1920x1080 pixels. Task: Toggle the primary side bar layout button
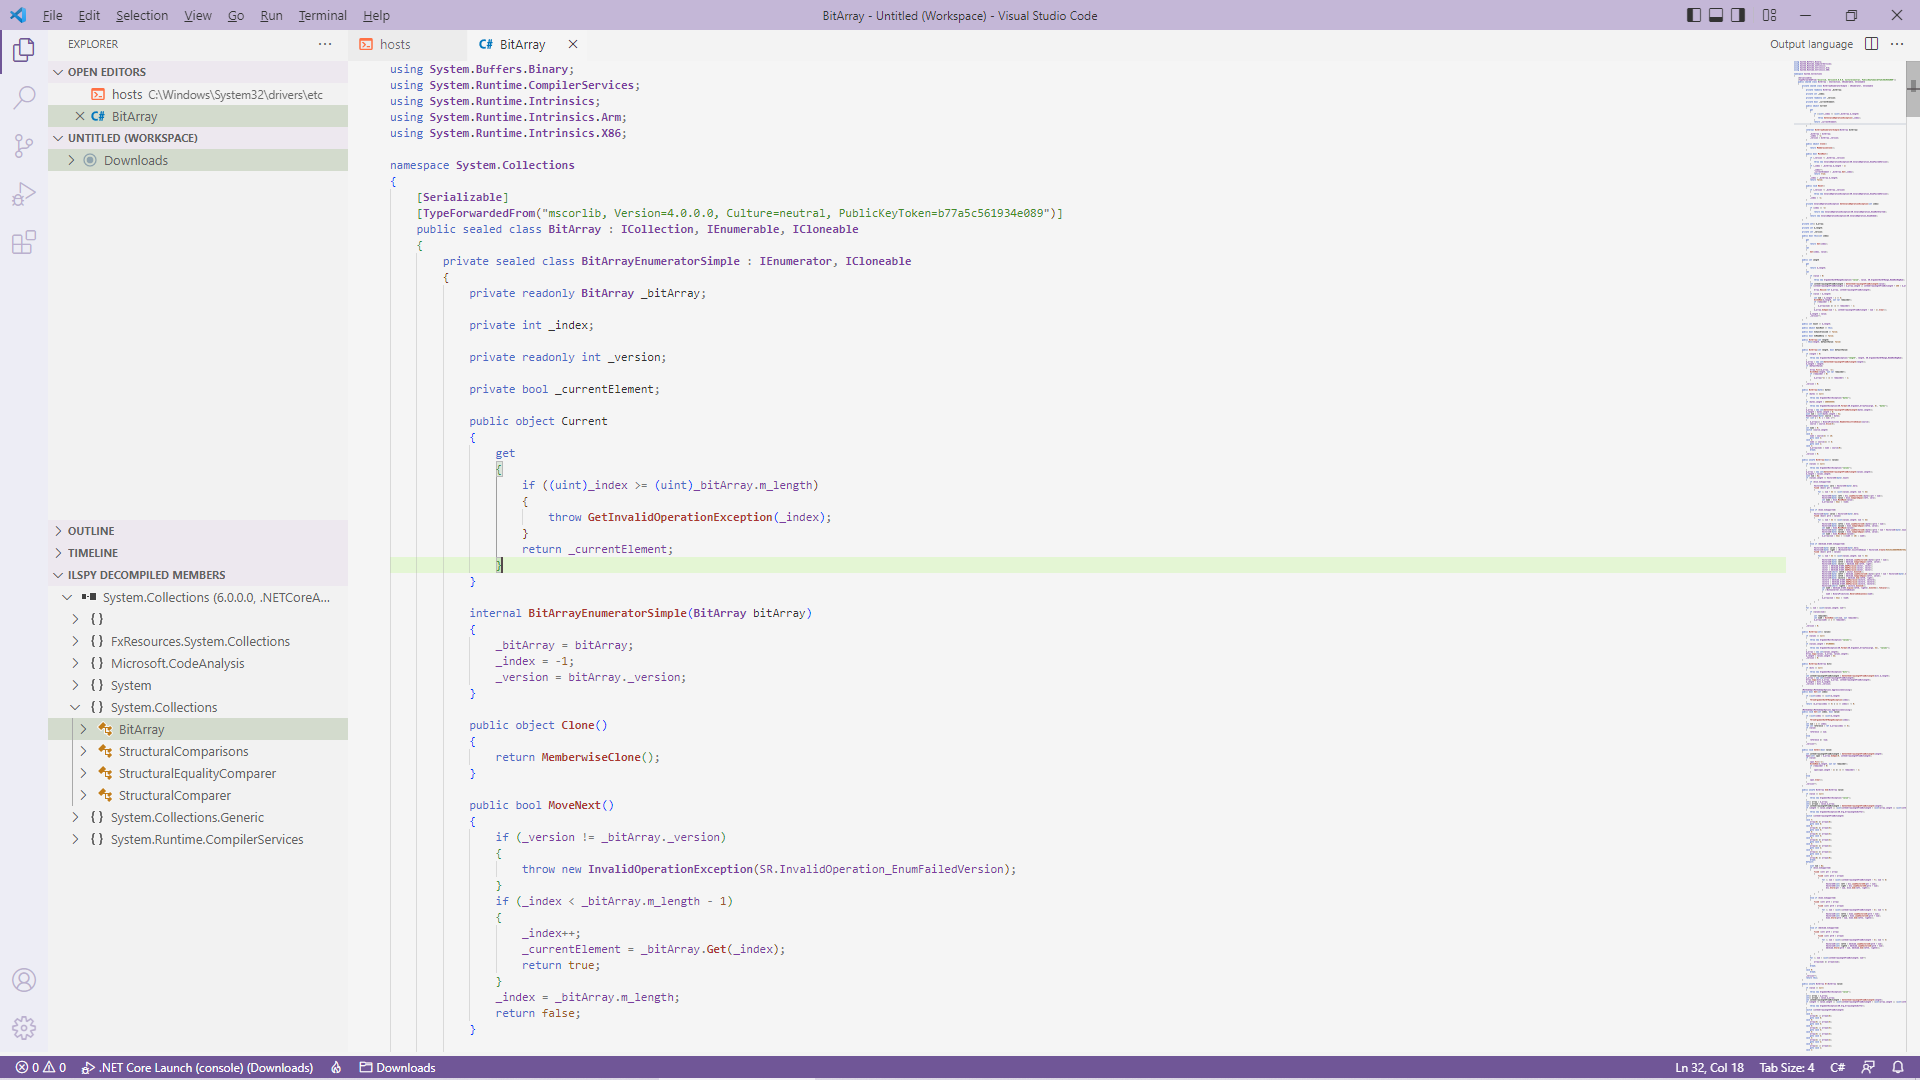click(1693, 15)
